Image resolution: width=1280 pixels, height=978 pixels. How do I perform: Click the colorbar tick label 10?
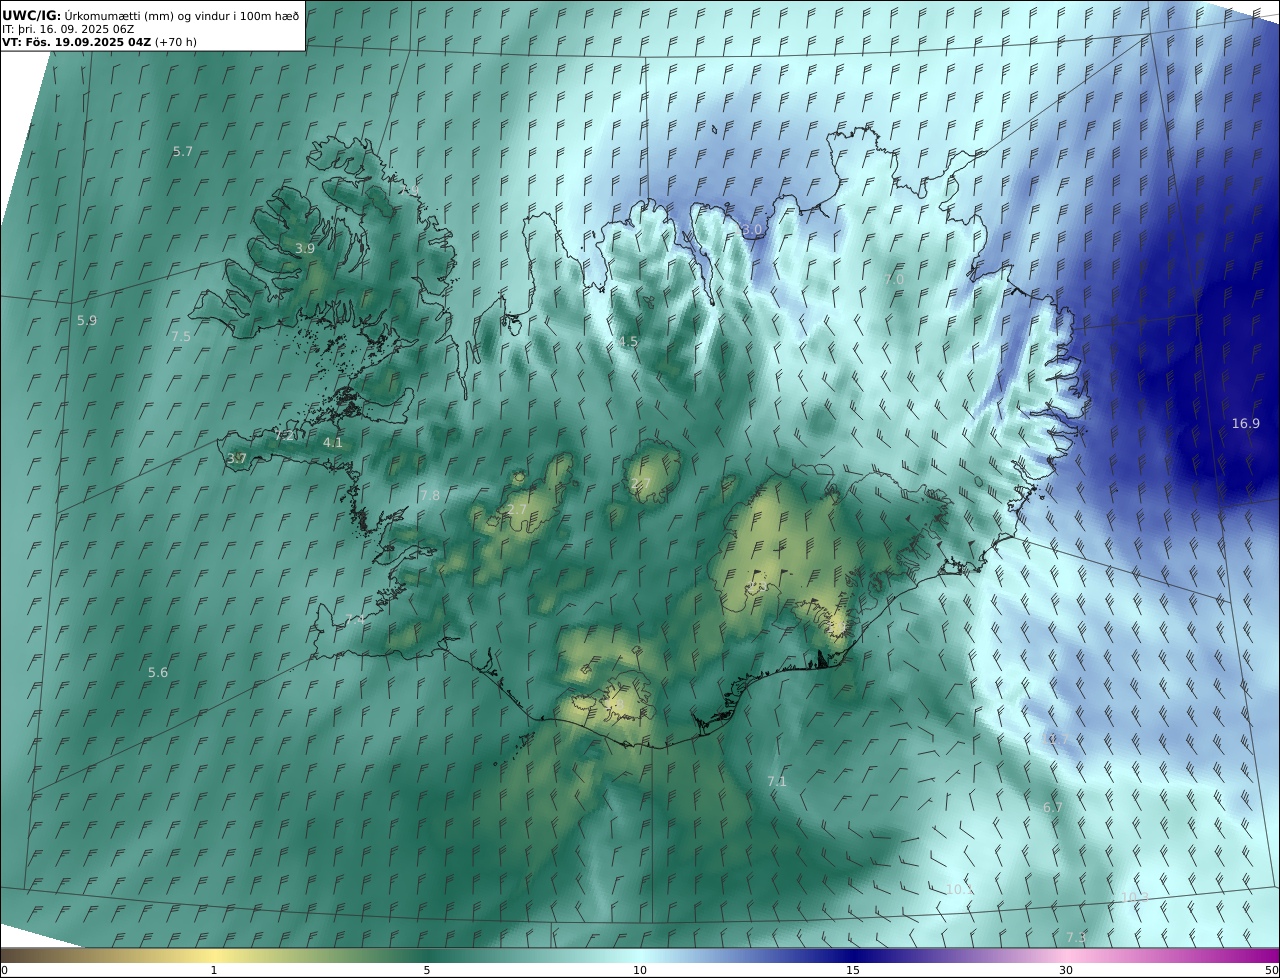[640, 970]
